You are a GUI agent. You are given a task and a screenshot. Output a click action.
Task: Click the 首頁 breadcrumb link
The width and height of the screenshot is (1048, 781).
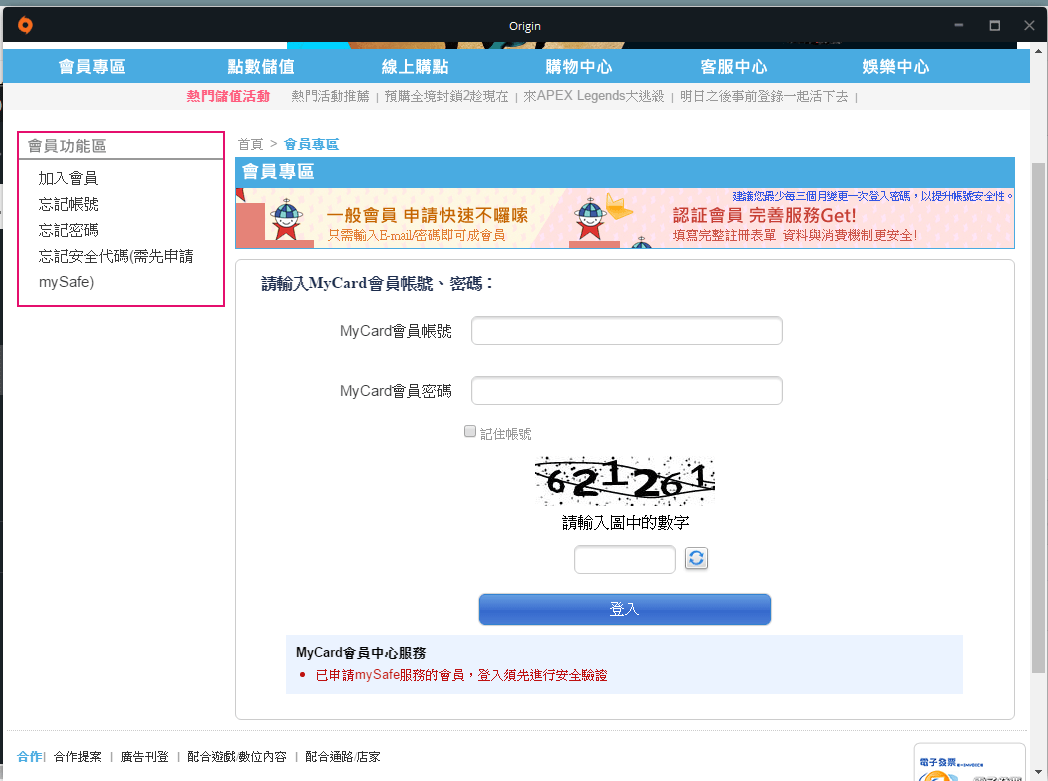[251, 144]
